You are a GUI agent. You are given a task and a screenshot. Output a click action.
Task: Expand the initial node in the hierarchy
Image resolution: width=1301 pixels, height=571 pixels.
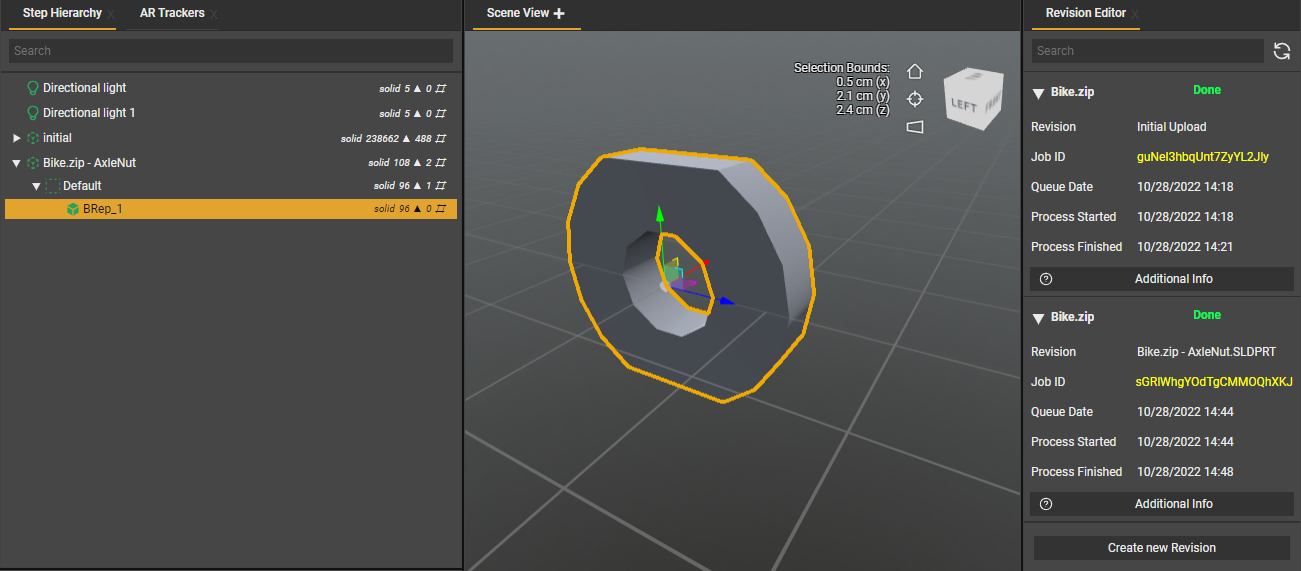[x=16, y=138]
